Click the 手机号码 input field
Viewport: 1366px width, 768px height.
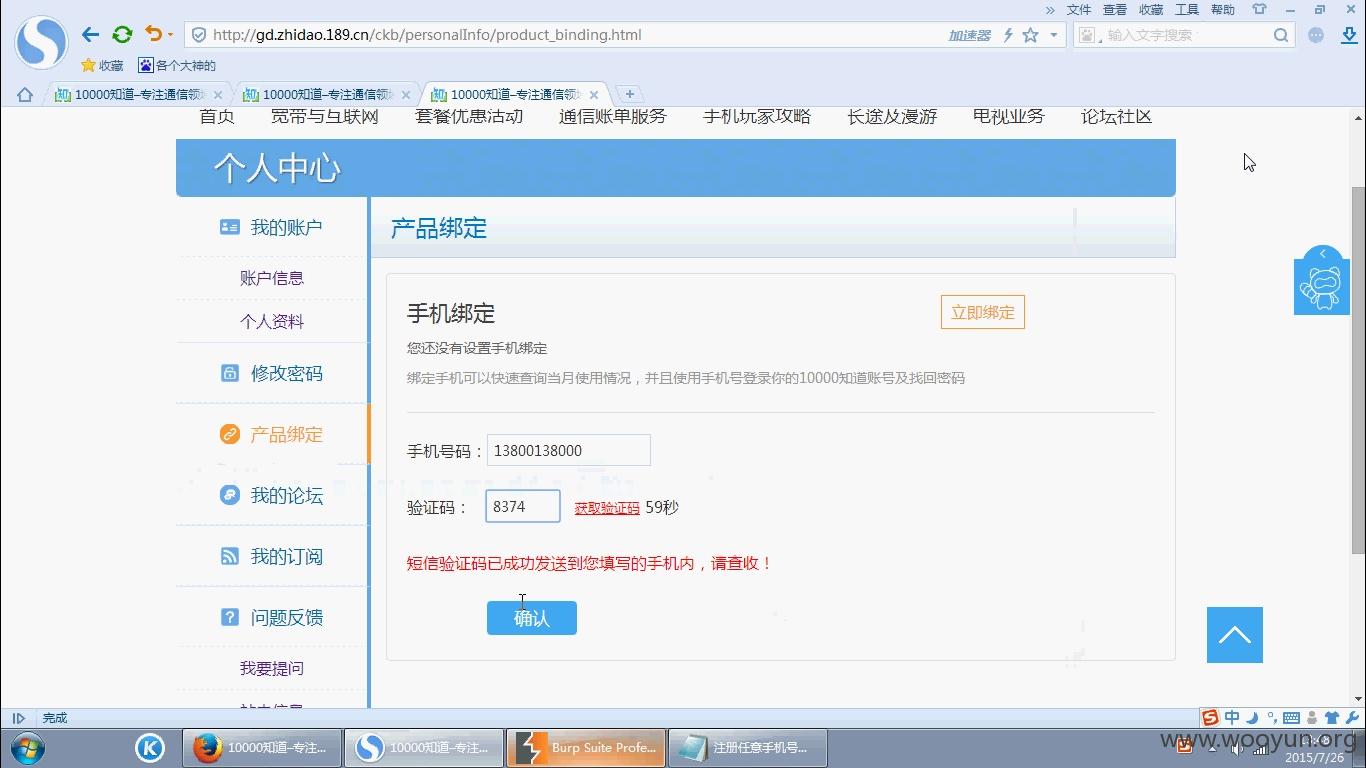pos(569,450)
